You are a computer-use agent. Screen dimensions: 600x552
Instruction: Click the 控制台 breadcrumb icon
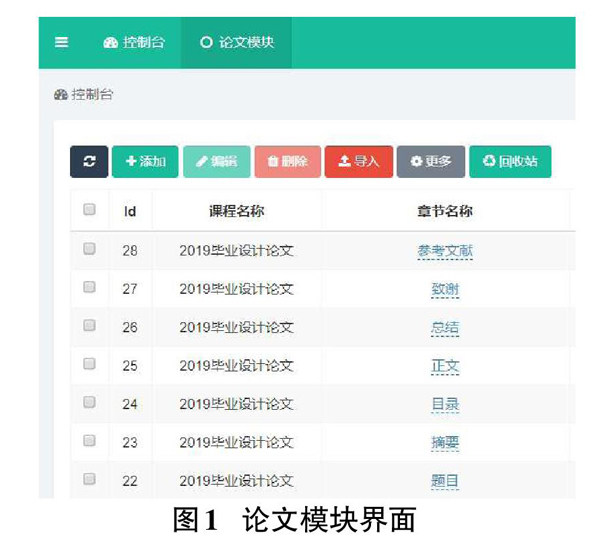[x=61, y=95]
